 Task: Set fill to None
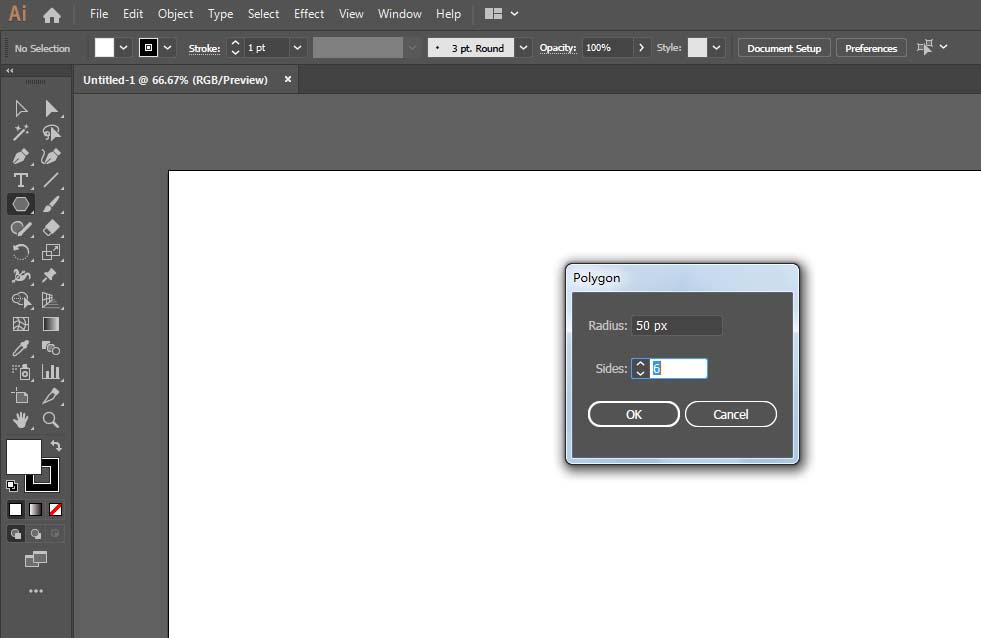(56, 510)
